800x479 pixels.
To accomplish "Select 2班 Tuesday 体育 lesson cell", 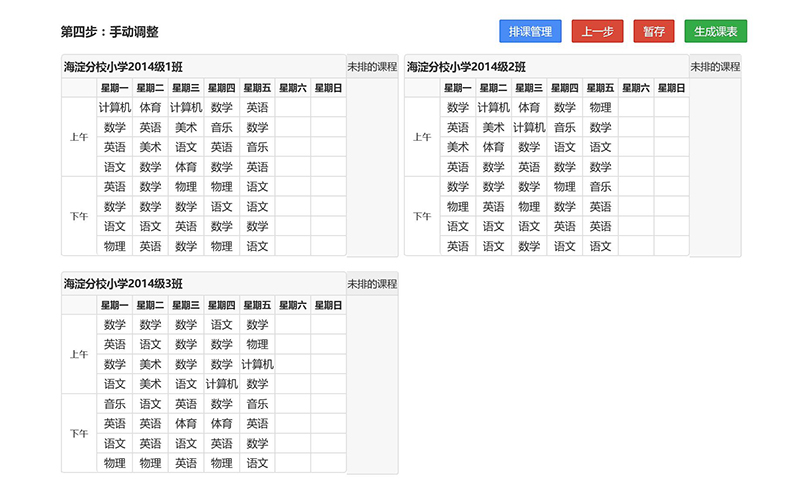I will pos(493,147).
